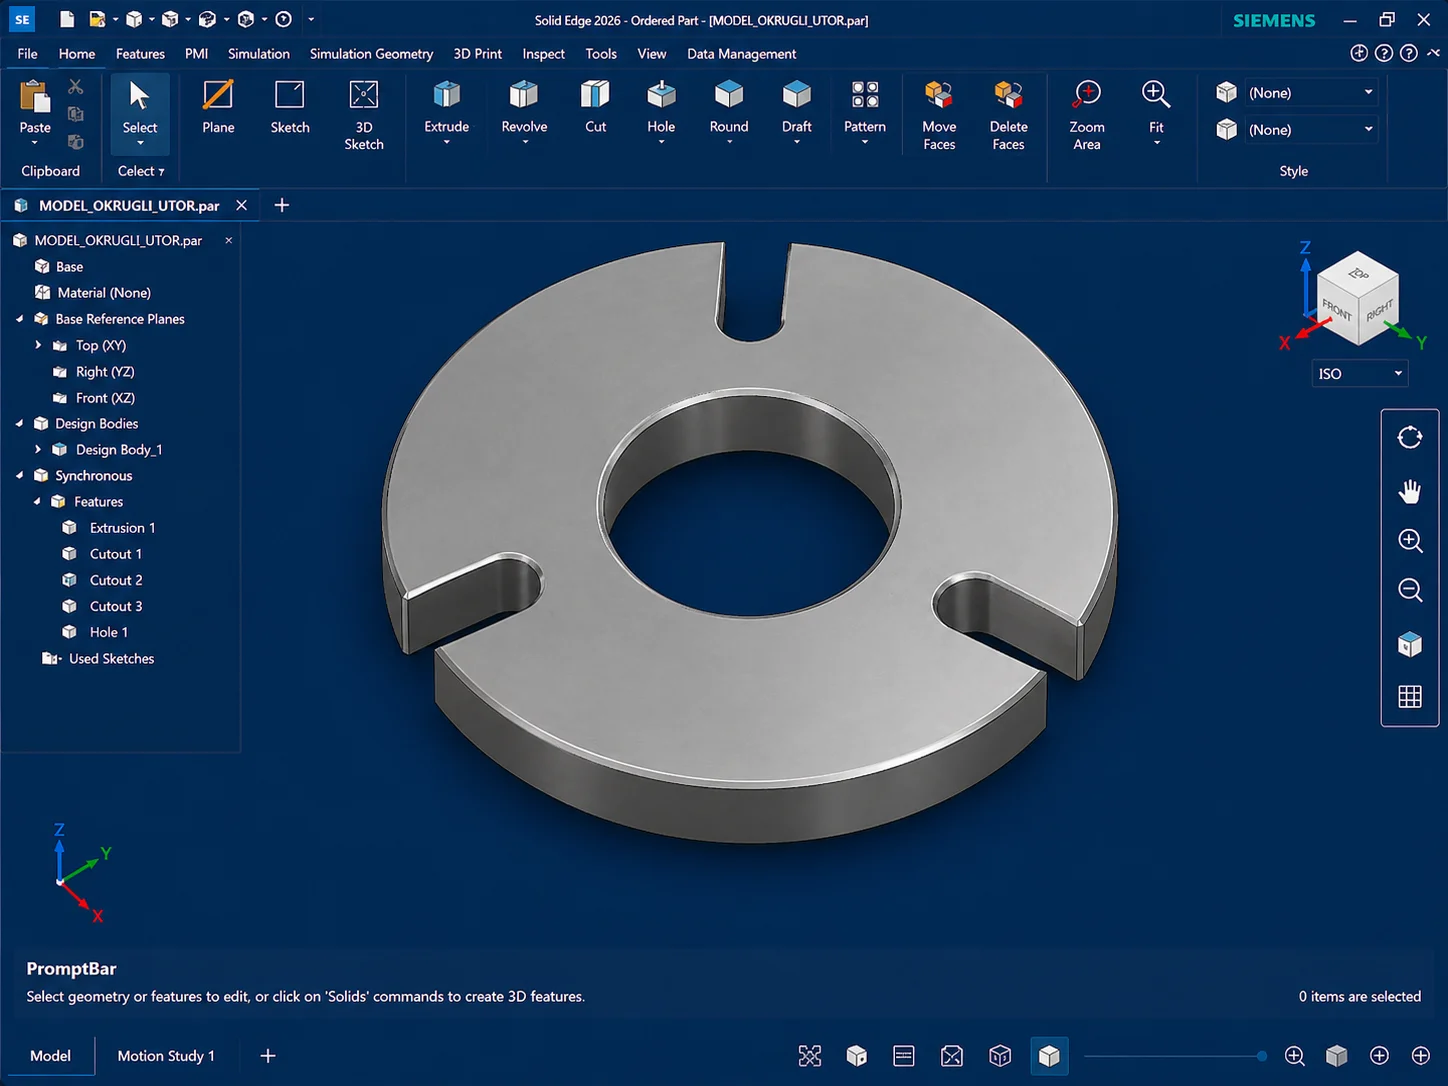Create a new reference Plane
Screen dimensions: 1448x1086
(x=218, y=107)
